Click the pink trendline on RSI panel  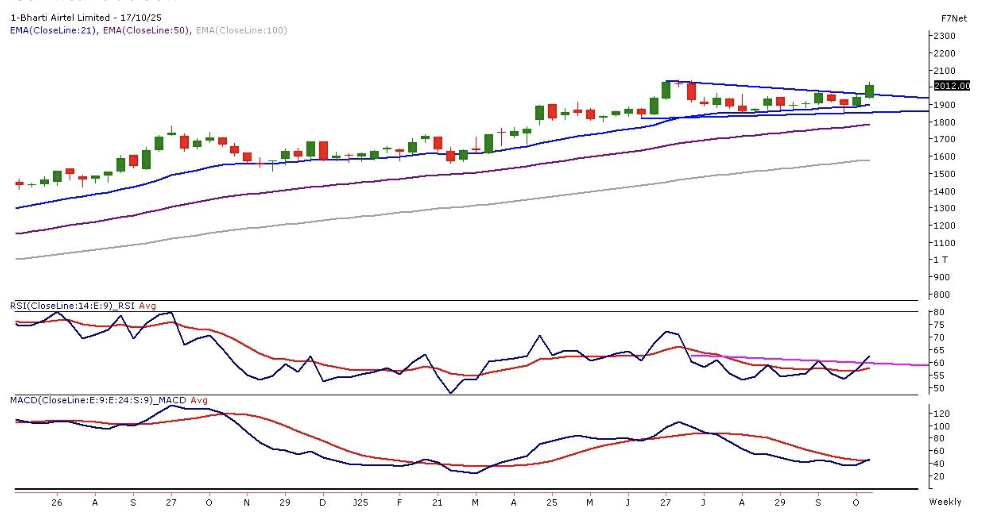[800, 360]
